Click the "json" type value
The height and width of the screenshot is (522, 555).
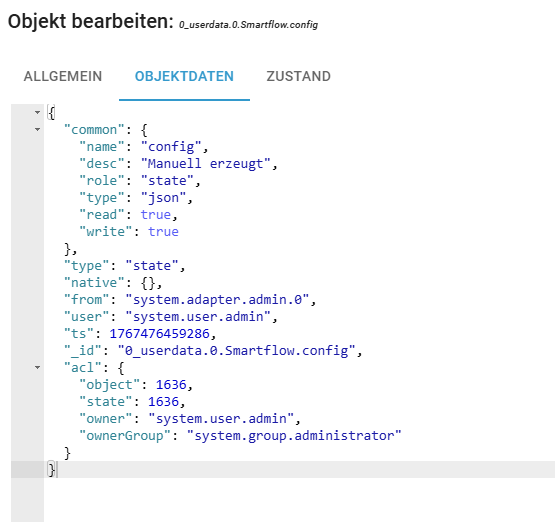pos(163,197)
